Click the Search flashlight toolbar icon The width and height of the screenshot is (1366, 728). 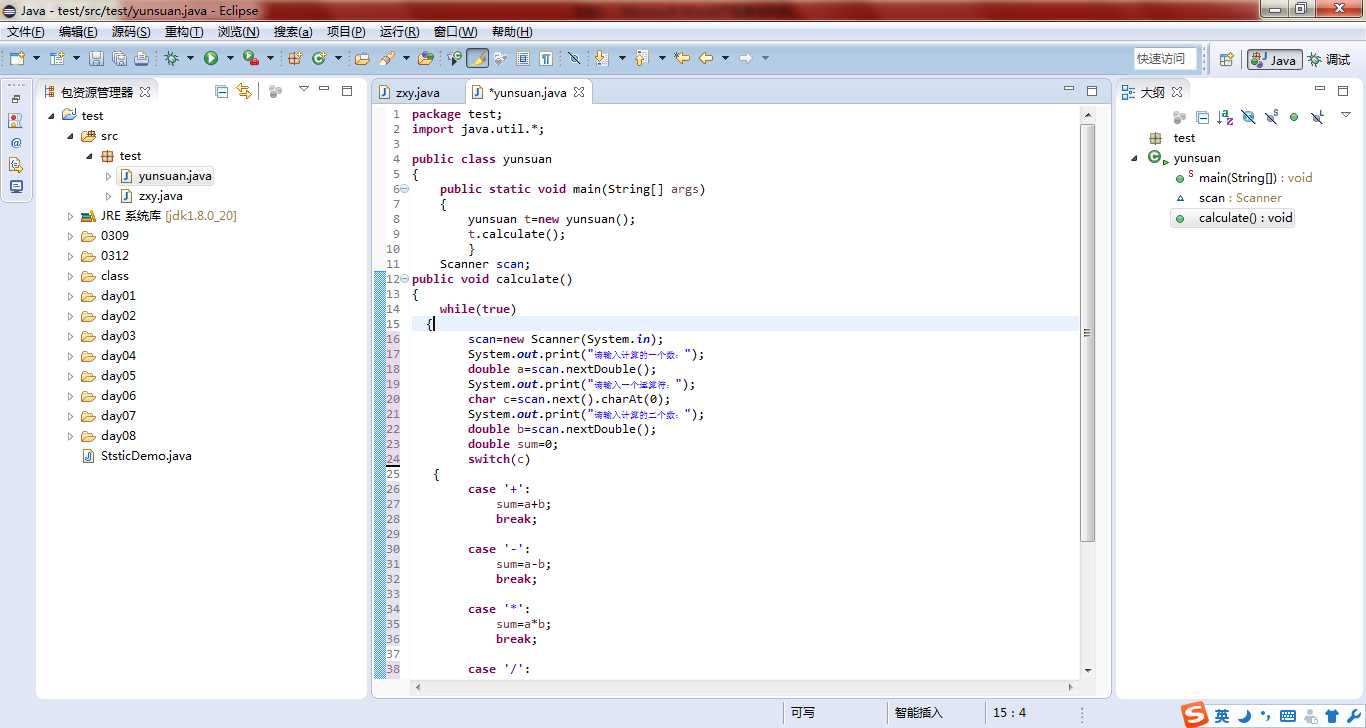pos(387,58)
